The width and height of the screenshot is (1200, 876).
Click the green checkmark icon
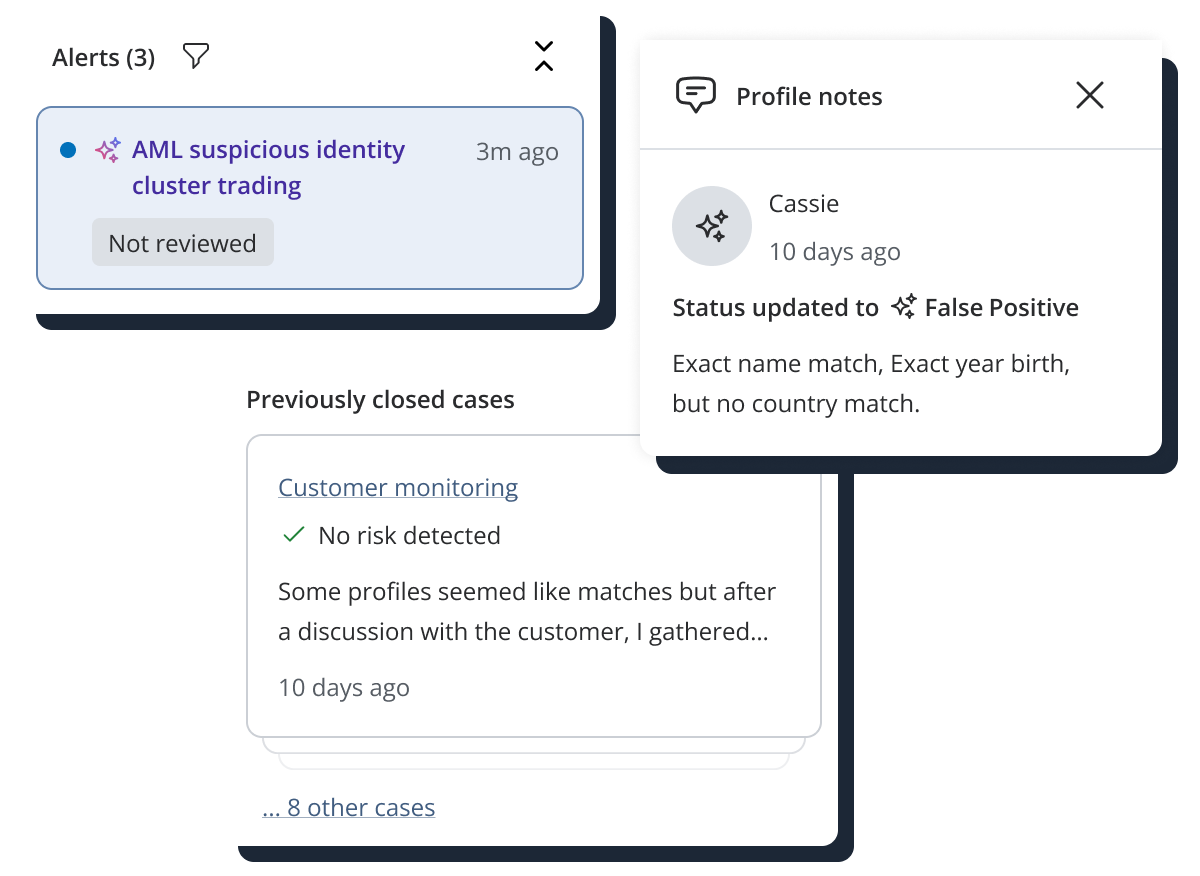click(x=293, y=535)
